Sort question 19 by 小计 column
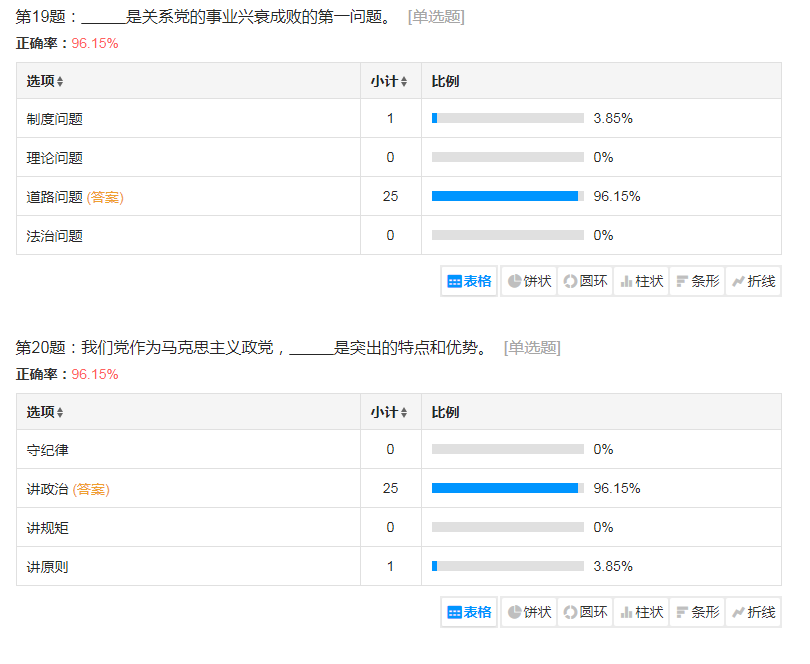Screen dimensions: 810x664 [389, 81]
